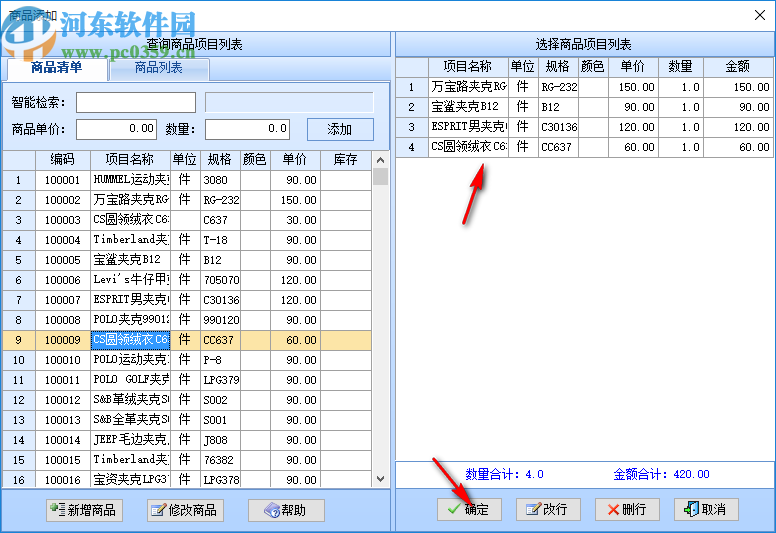
Task: Click the 金额合计 420.00 total
Action: click(x=661, y=474)
